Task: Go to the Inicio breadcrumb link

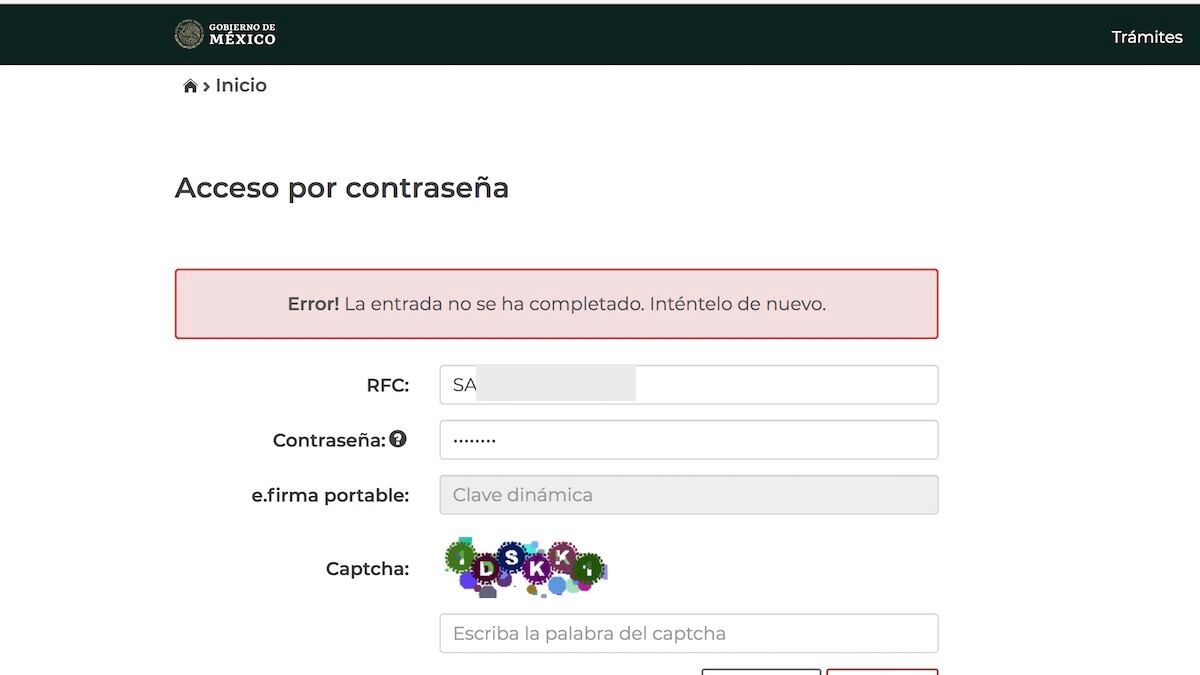Action: point(241,86)
